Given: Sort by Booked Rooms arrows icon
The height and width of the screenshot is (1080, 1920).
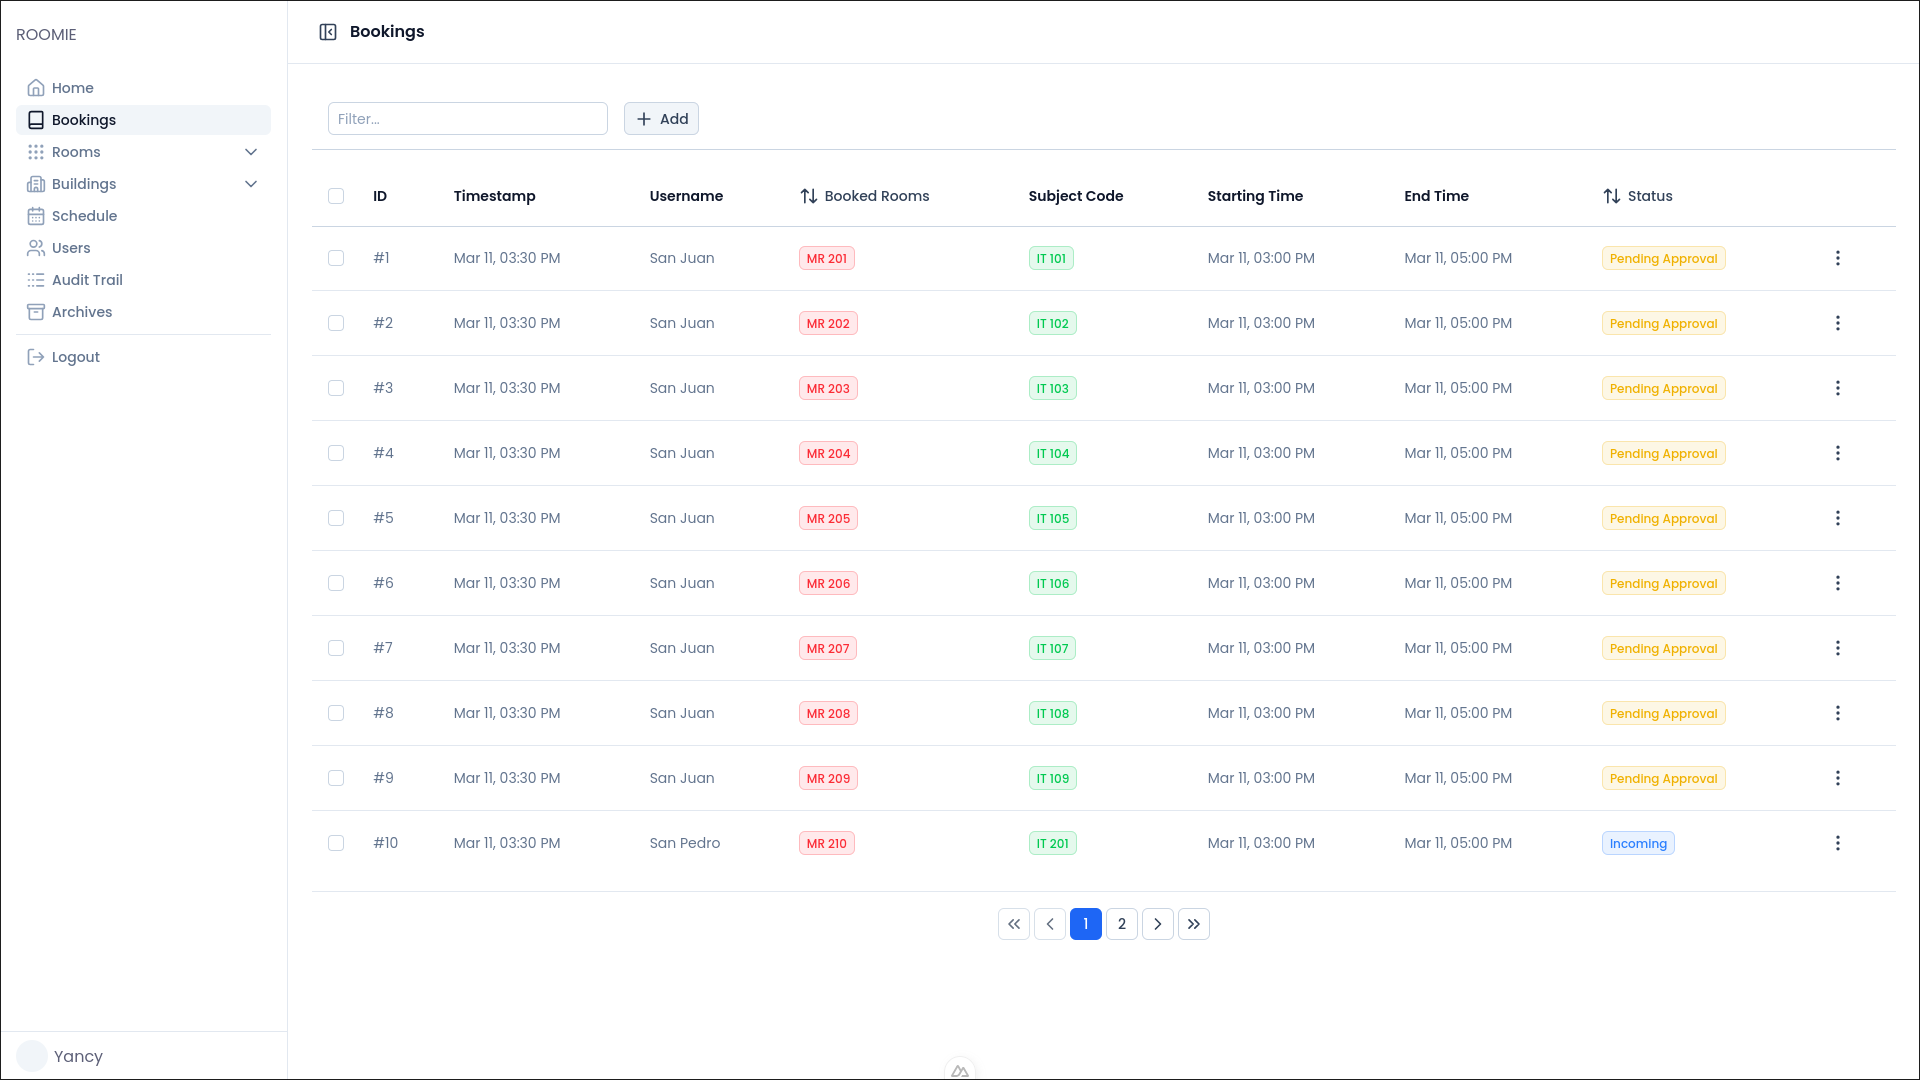Looking at the screenshot, I should 809,196.
